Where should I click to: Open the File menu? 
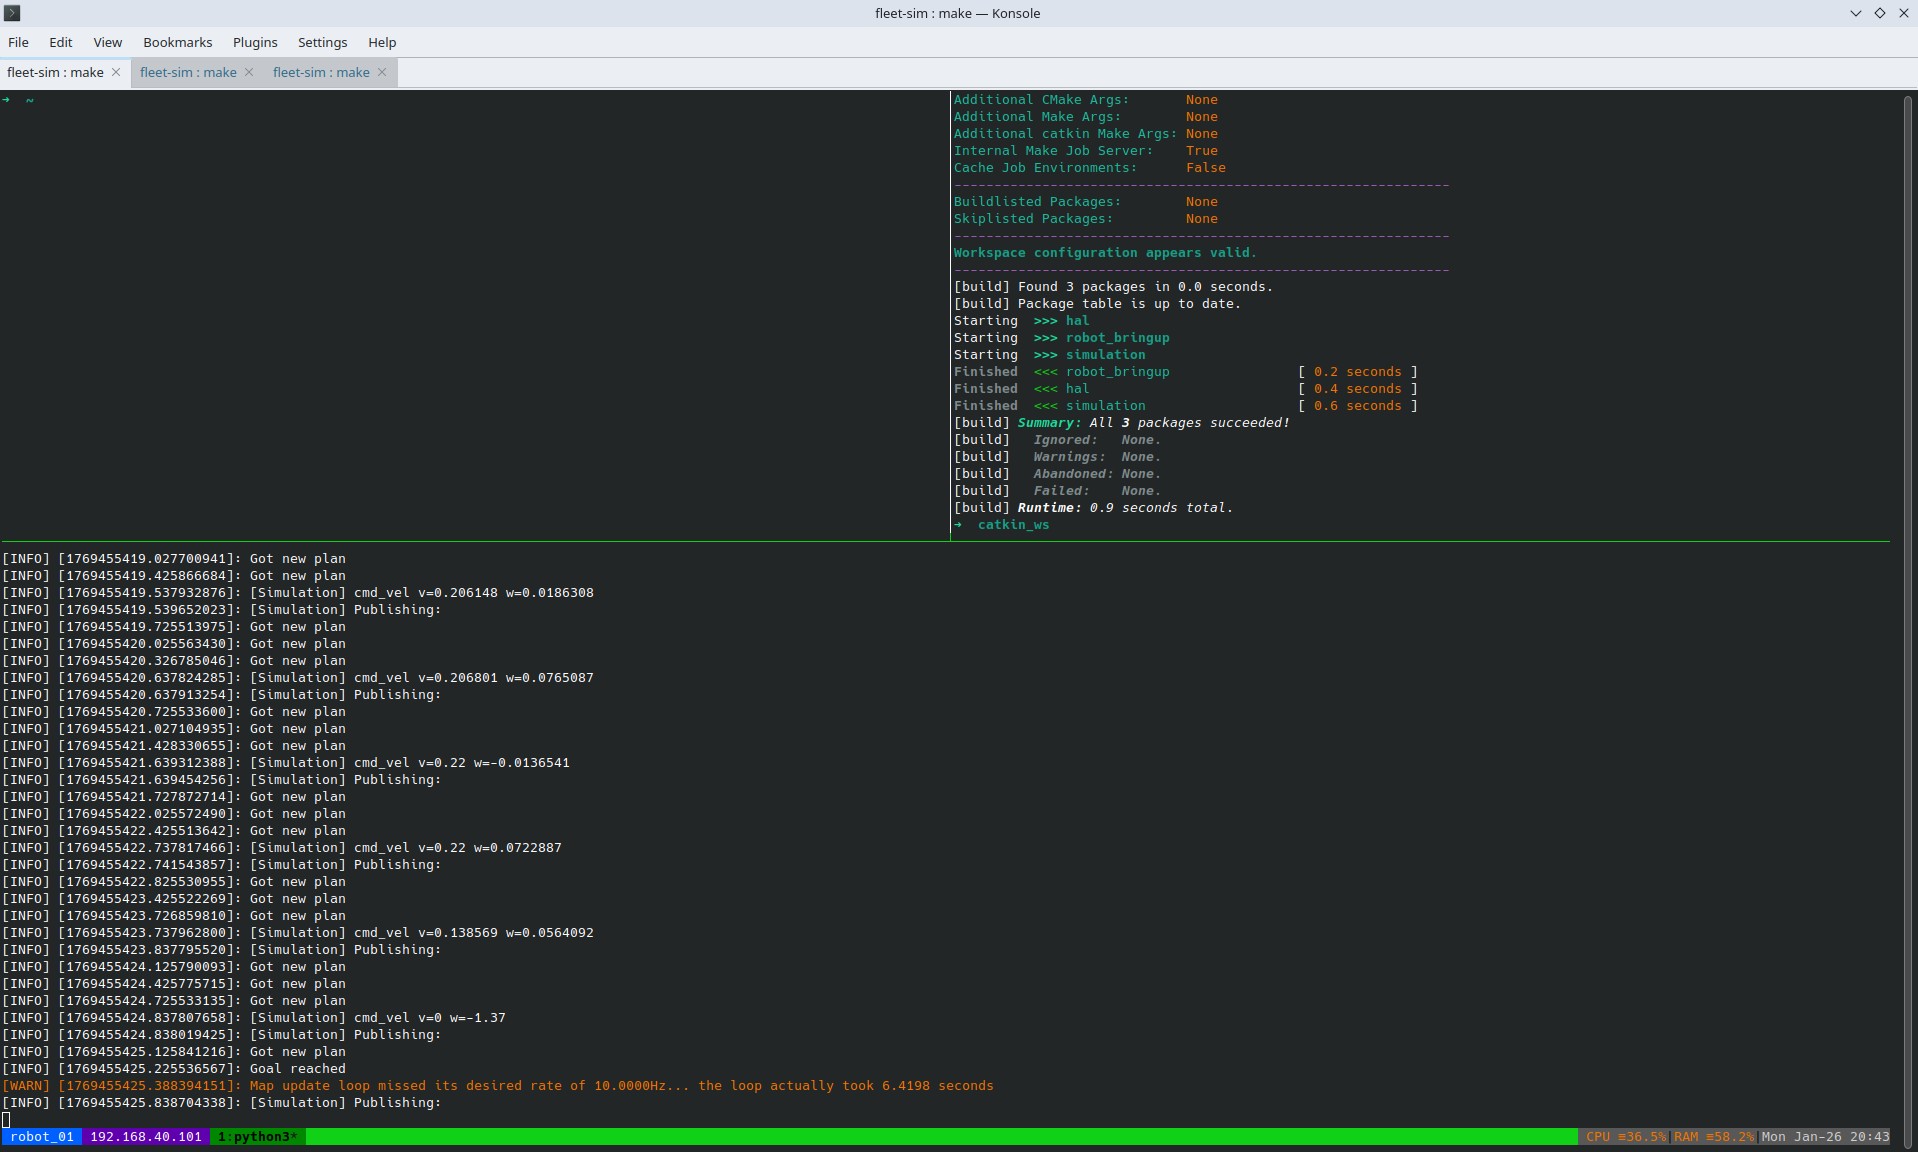coord(18,42)
